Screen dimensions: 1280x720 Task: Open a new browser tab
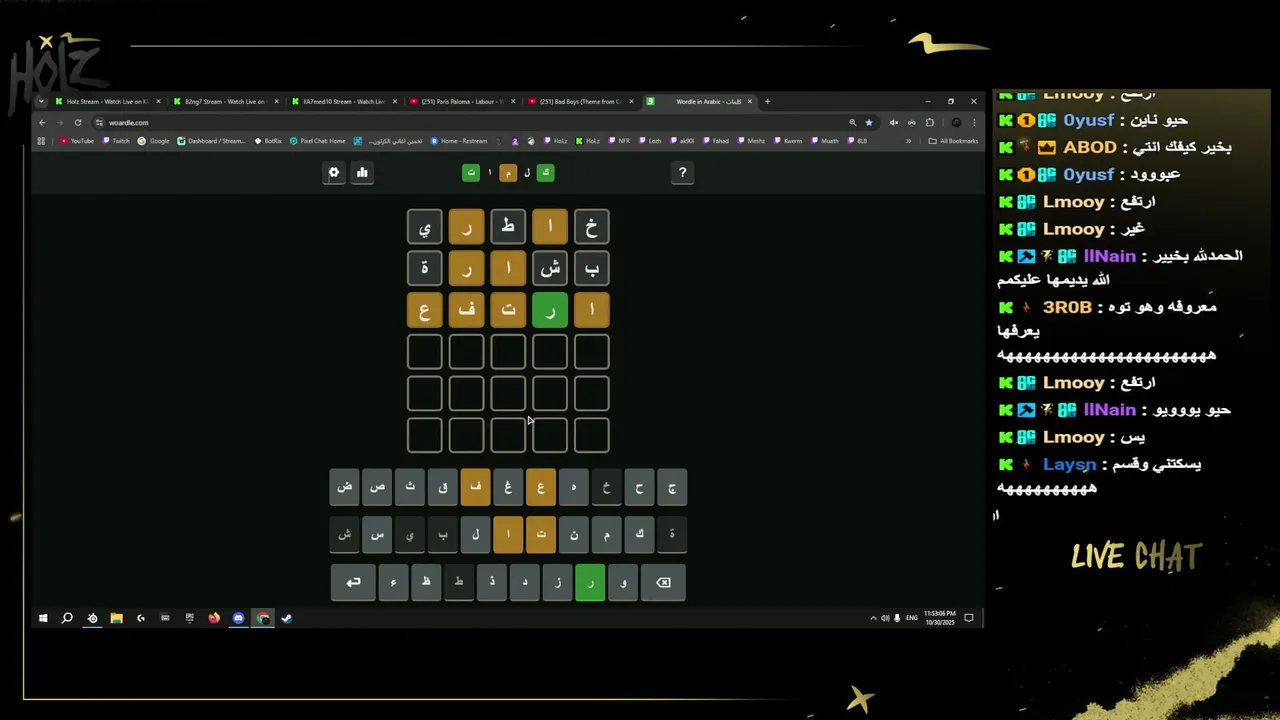(x=767, y=101)
